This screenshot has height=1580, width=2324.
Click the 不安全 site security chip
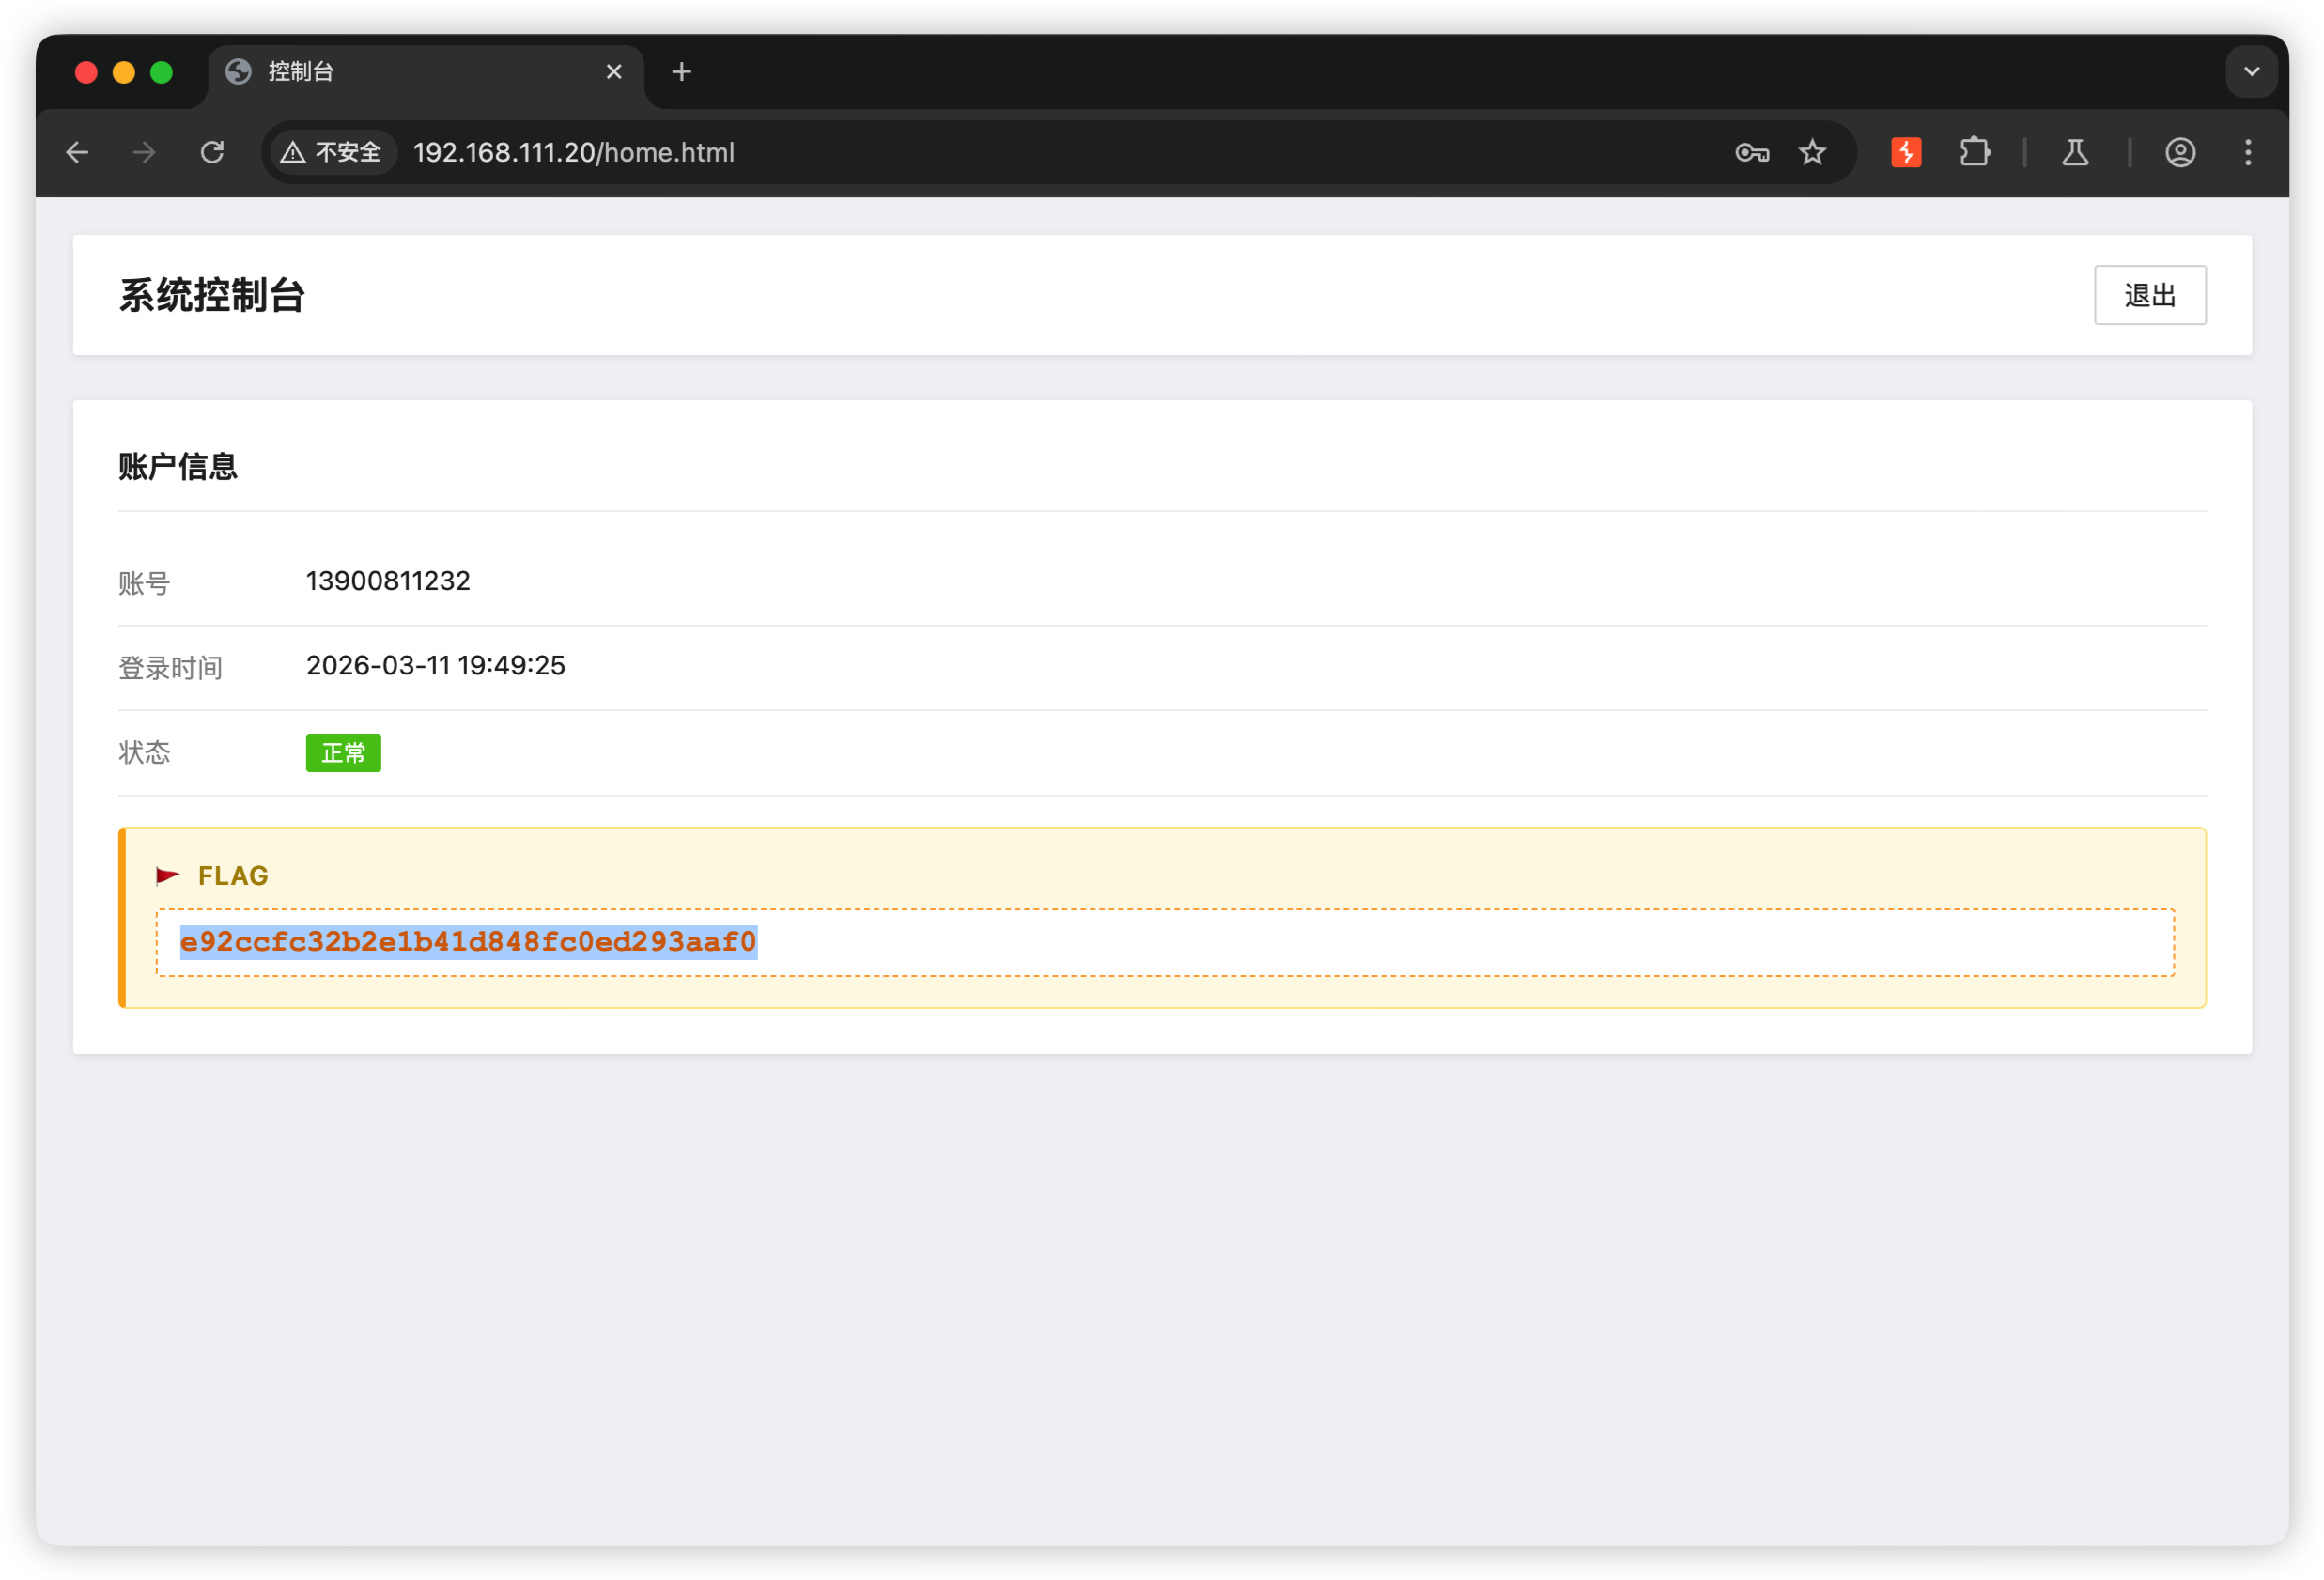332,152
